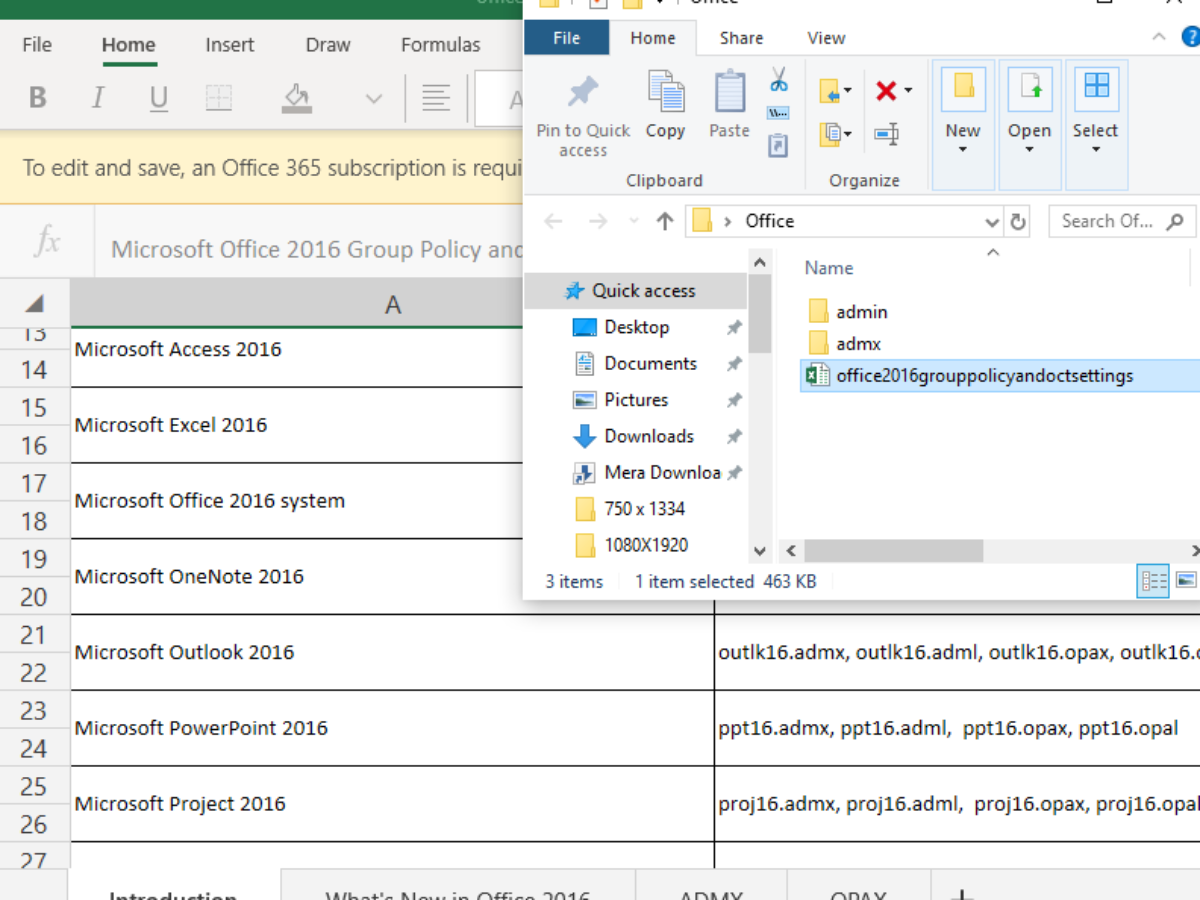The image size is (1200, 900).
Task: Open the File tab in File Explorer
Action: (567, 38)
